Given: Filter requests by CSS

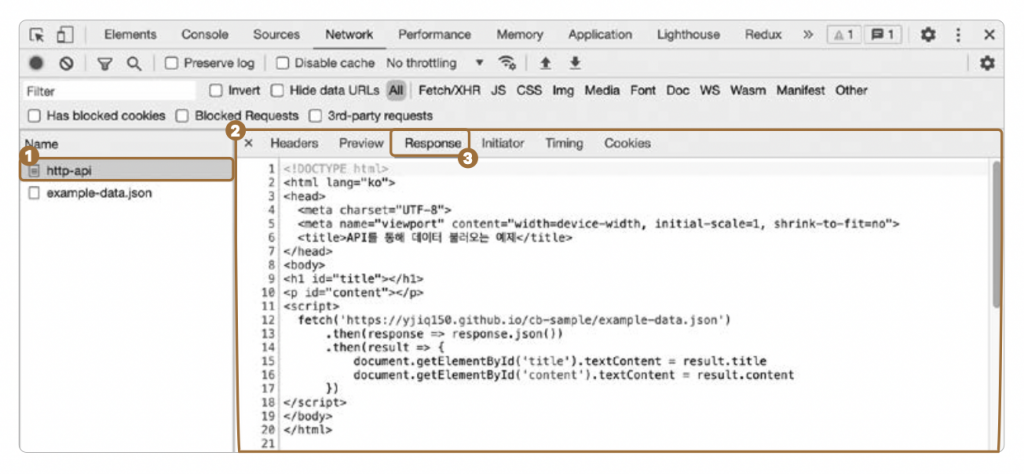Looking at the screenshot, I should 529,91.
